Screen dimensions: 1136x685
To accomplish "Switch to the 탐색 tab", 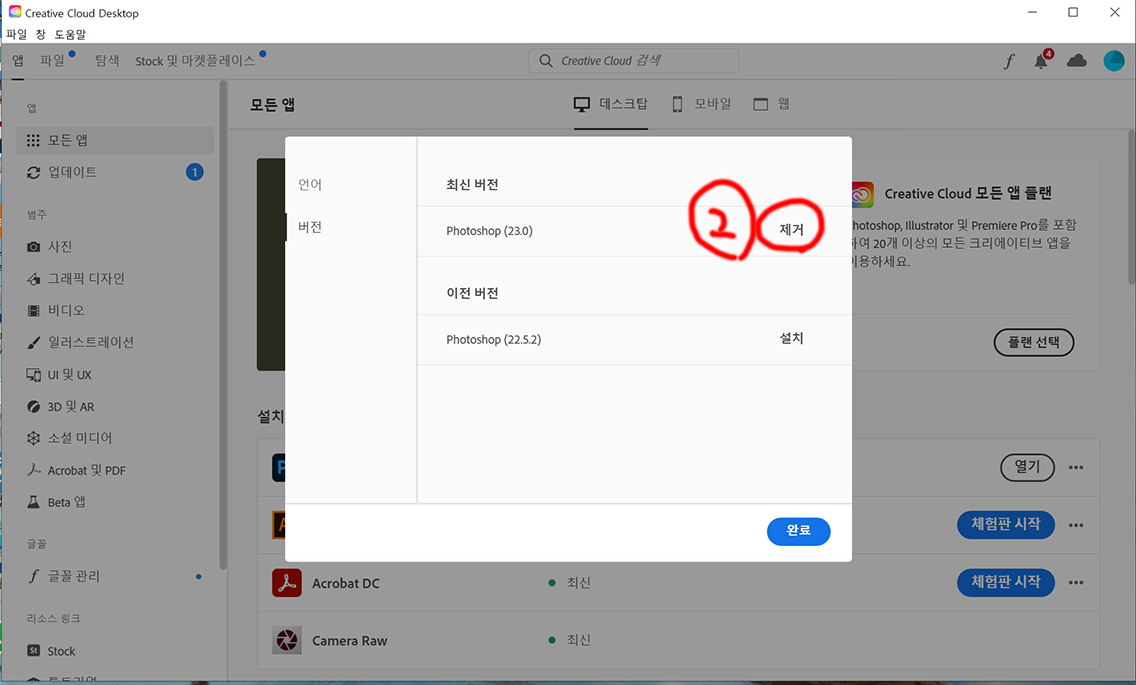I will tap(107, 61).
